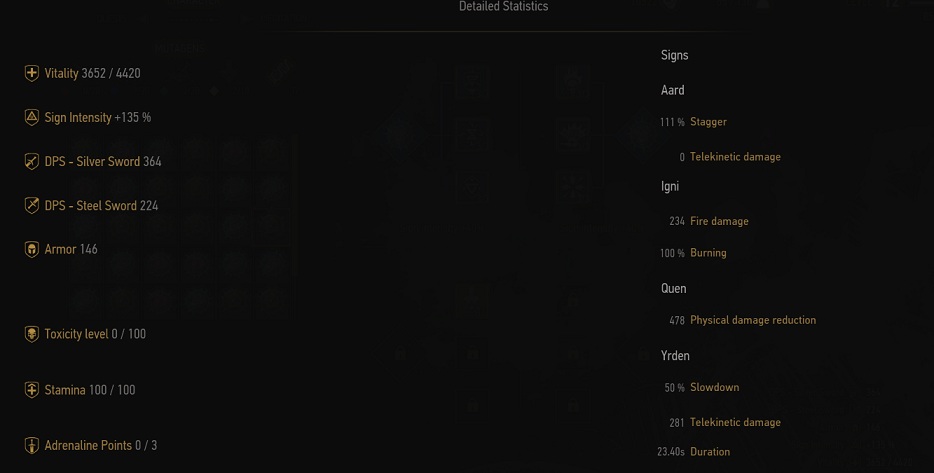The image size is (934, 473).
Task: Select the Igni Fire damage stat
Action: tap(718, 221)
